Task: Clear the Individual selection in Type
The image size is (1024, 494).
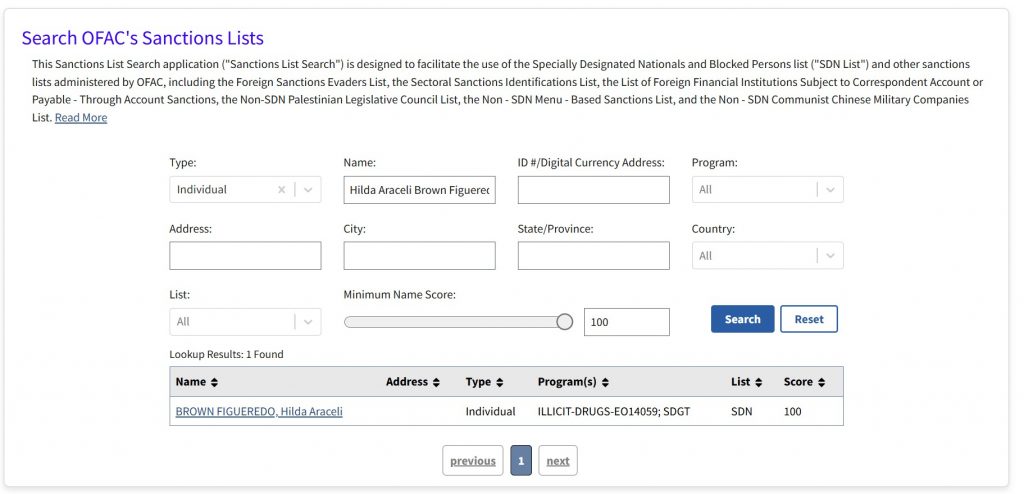Action: (281, 190)
